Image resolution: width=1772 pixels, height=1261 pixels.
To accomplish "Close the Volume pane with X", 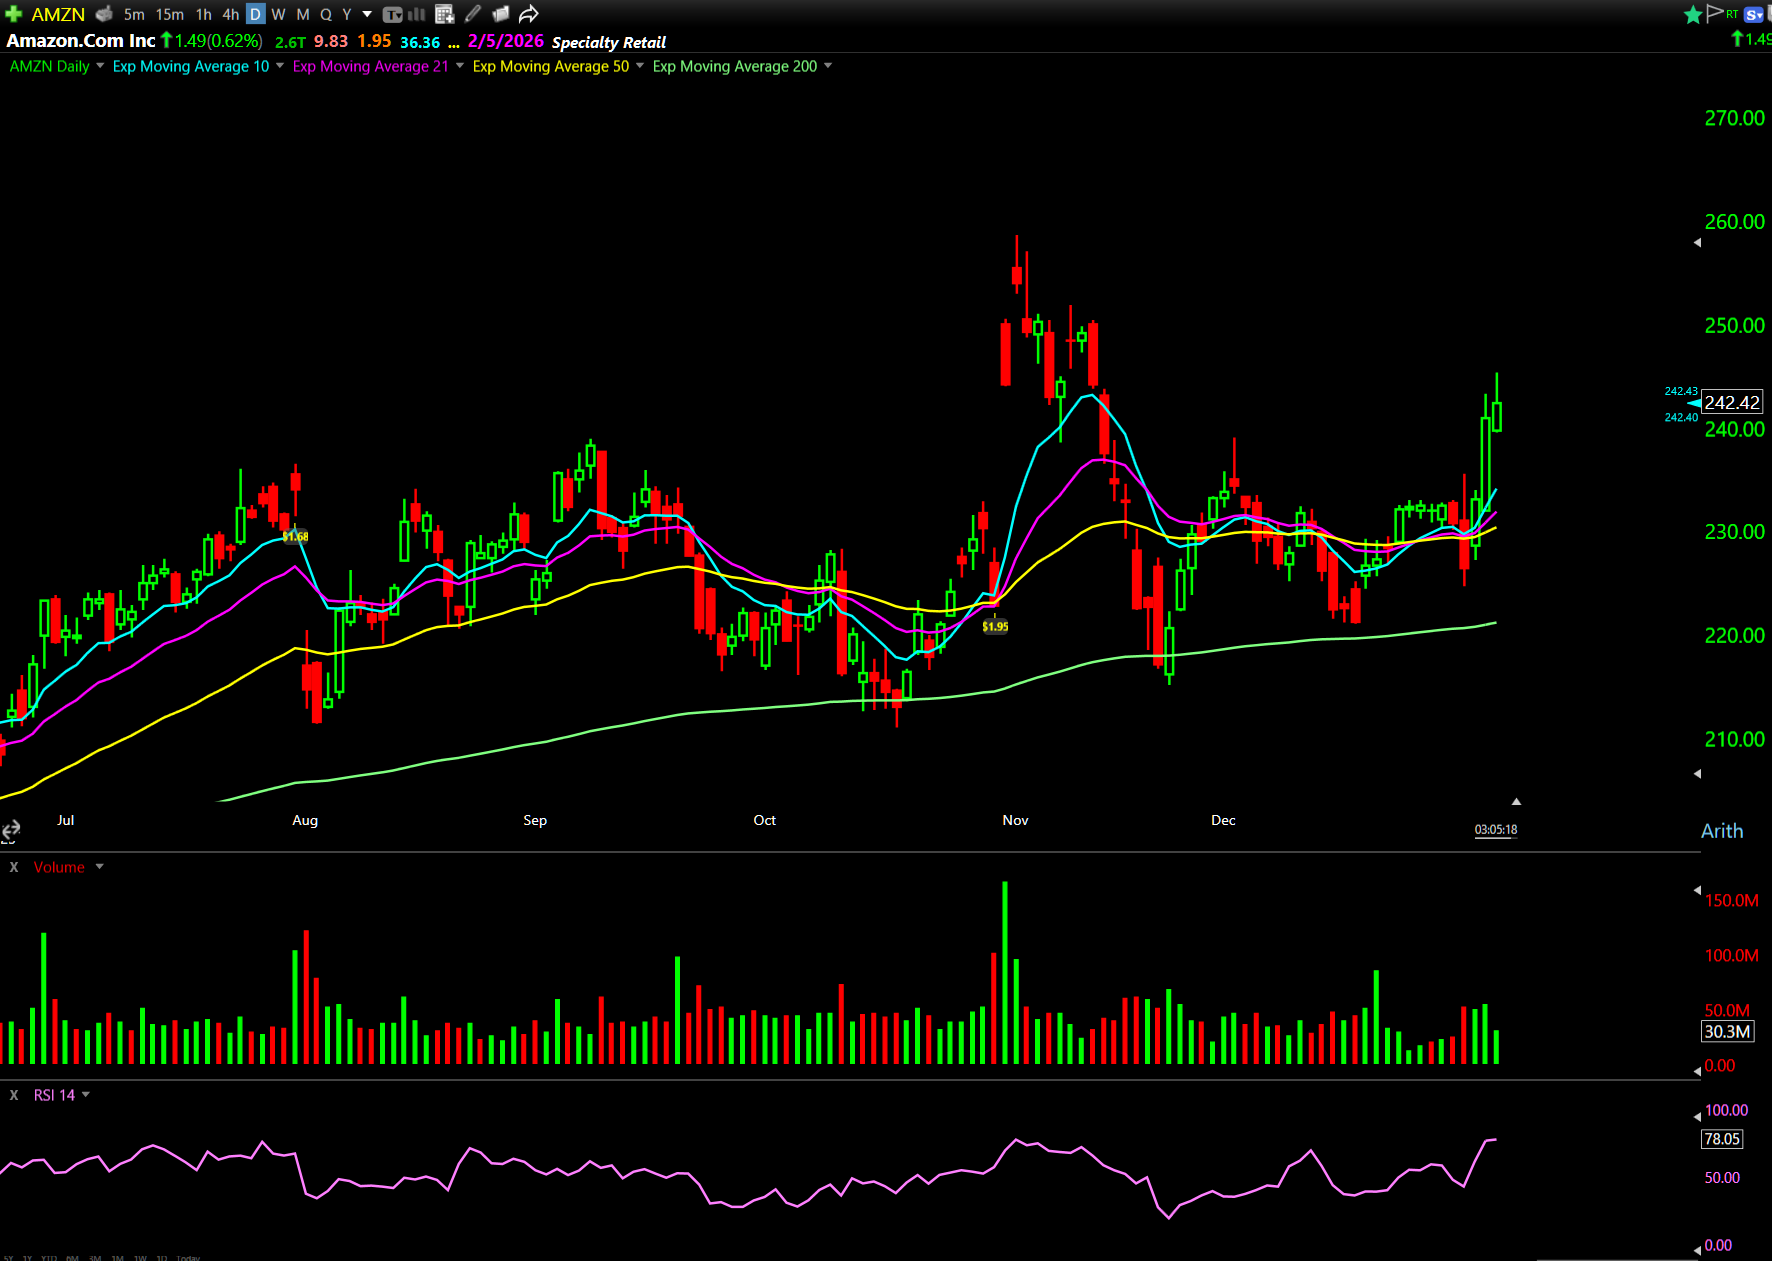I will coord(14,867).
